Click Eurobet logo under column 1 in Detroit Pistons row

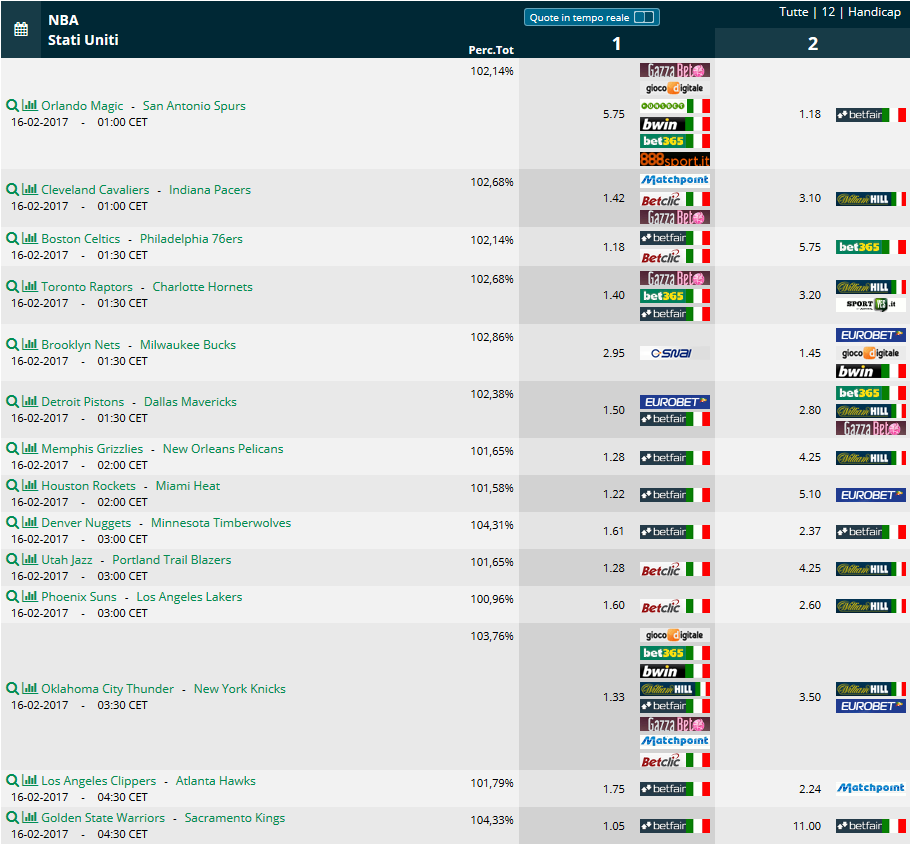pyautogui.click(x=674, y=402)
